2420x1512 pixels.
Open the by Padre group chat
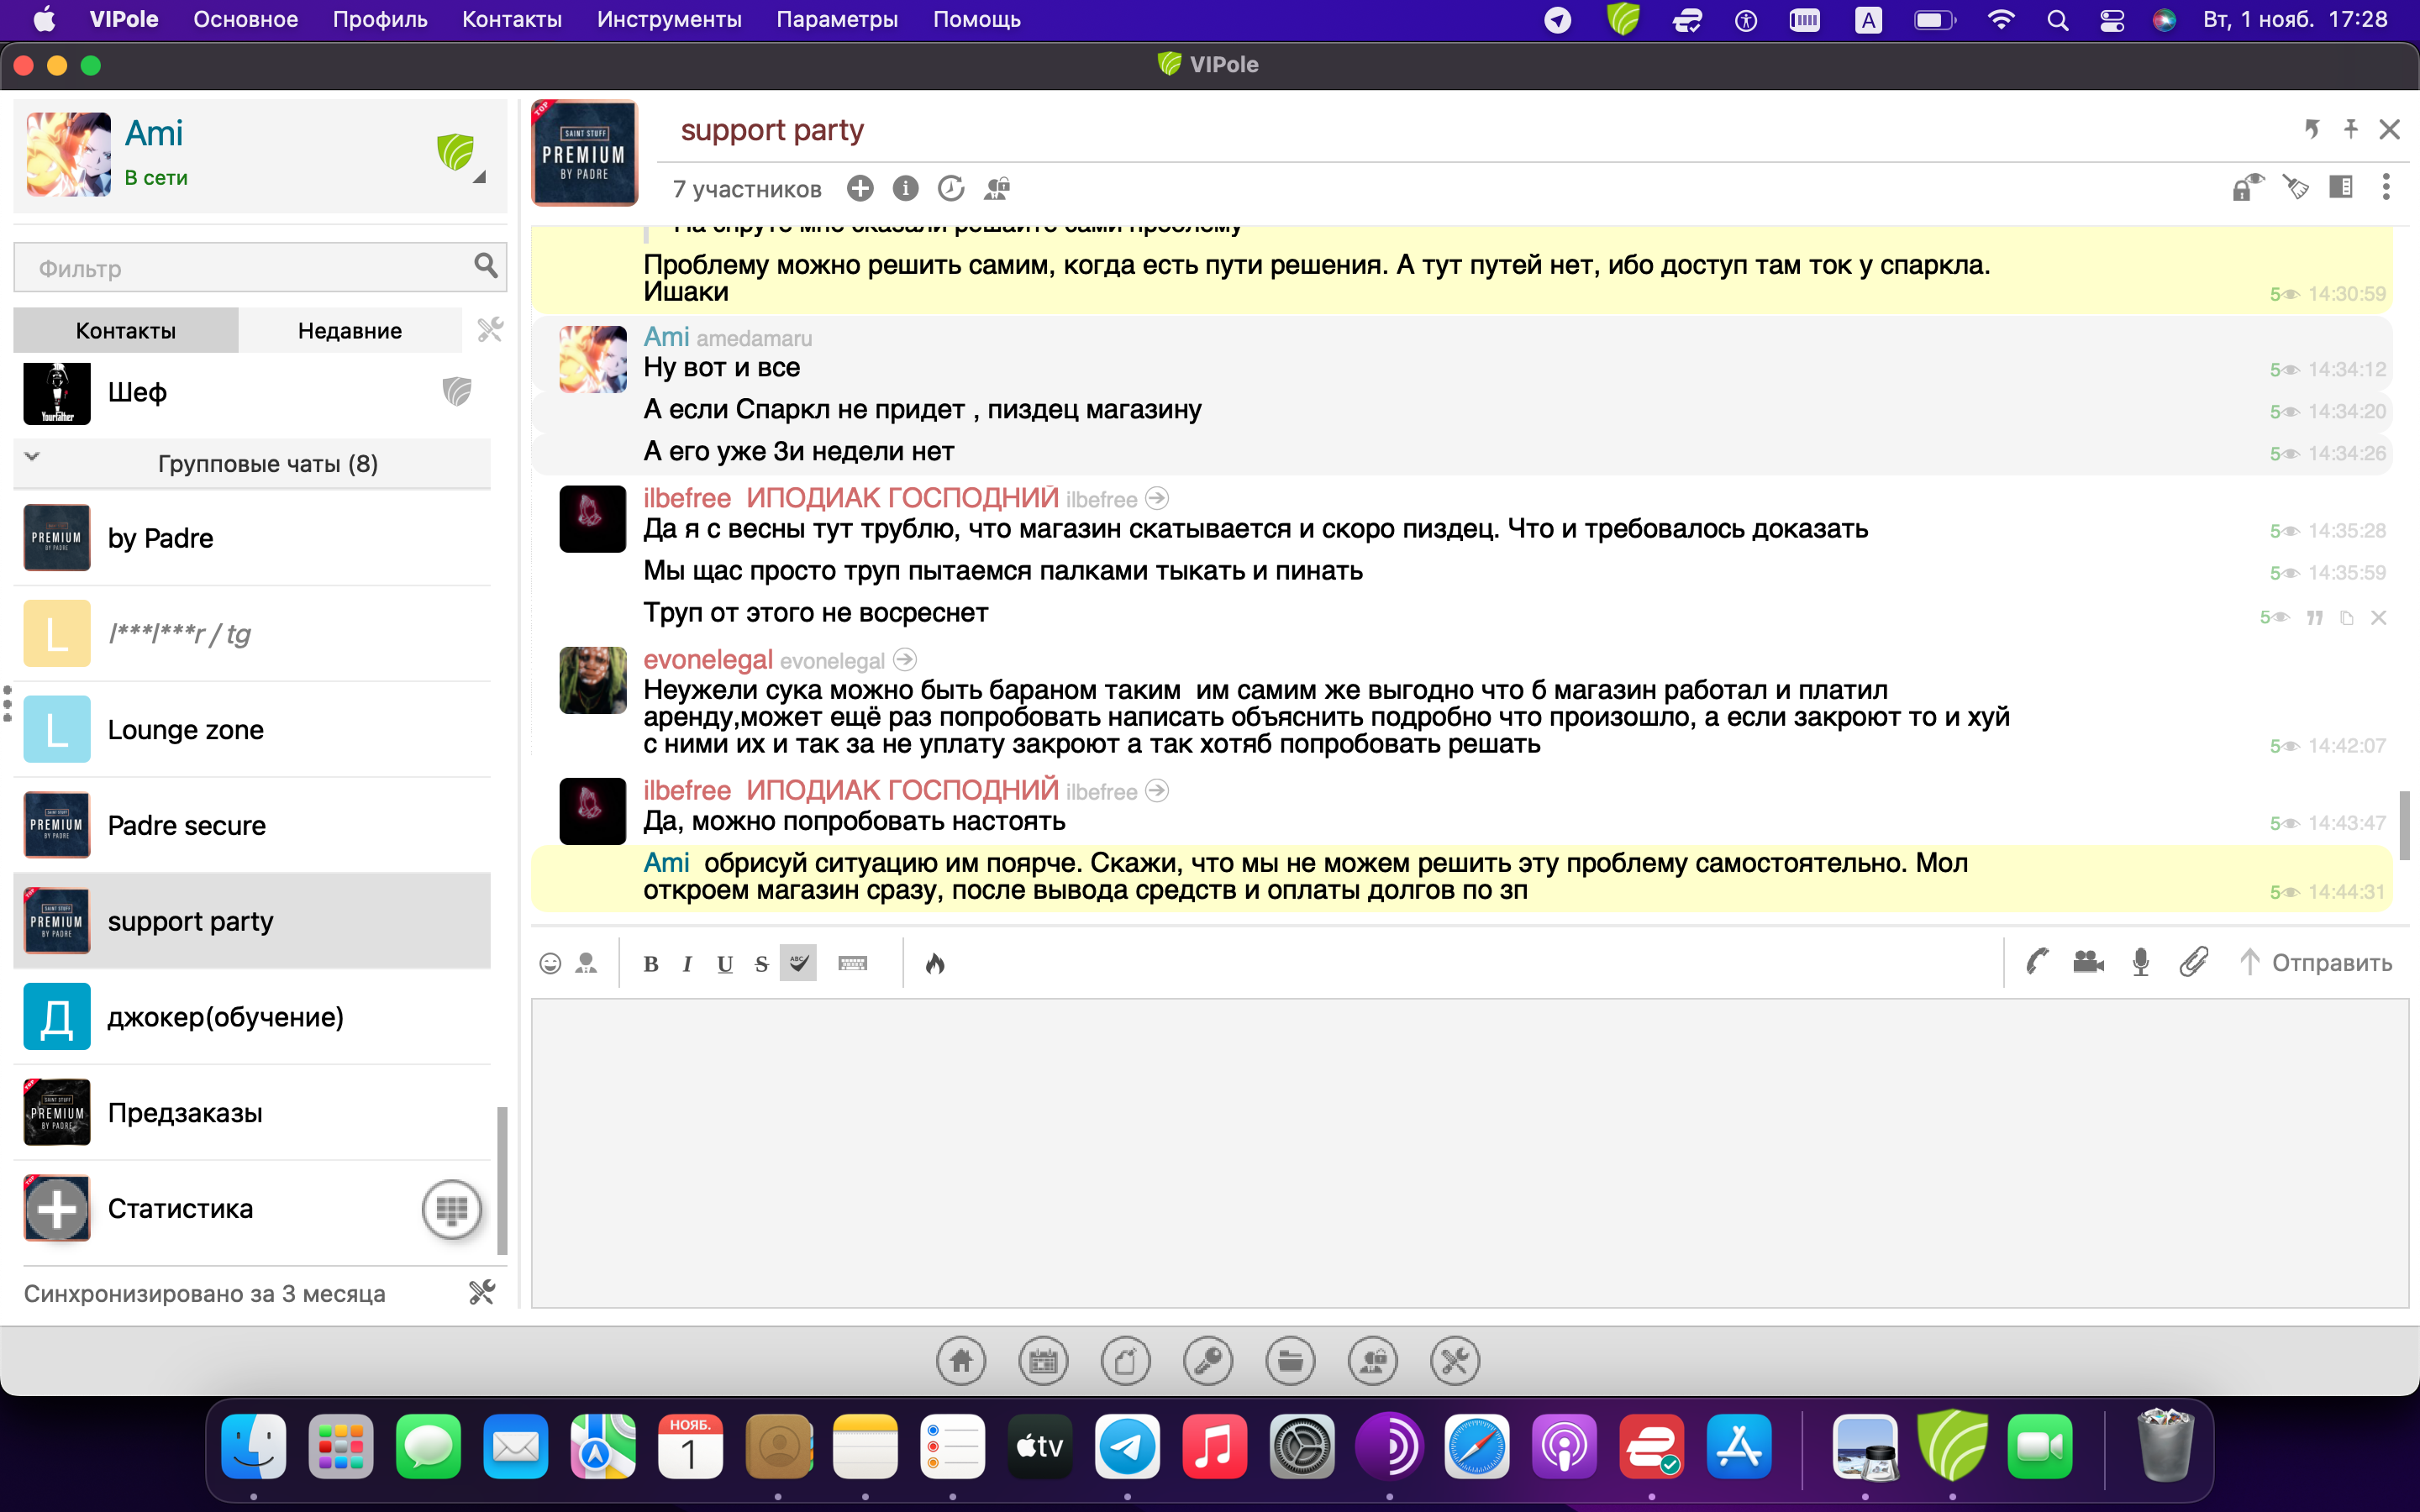[252, 538]
